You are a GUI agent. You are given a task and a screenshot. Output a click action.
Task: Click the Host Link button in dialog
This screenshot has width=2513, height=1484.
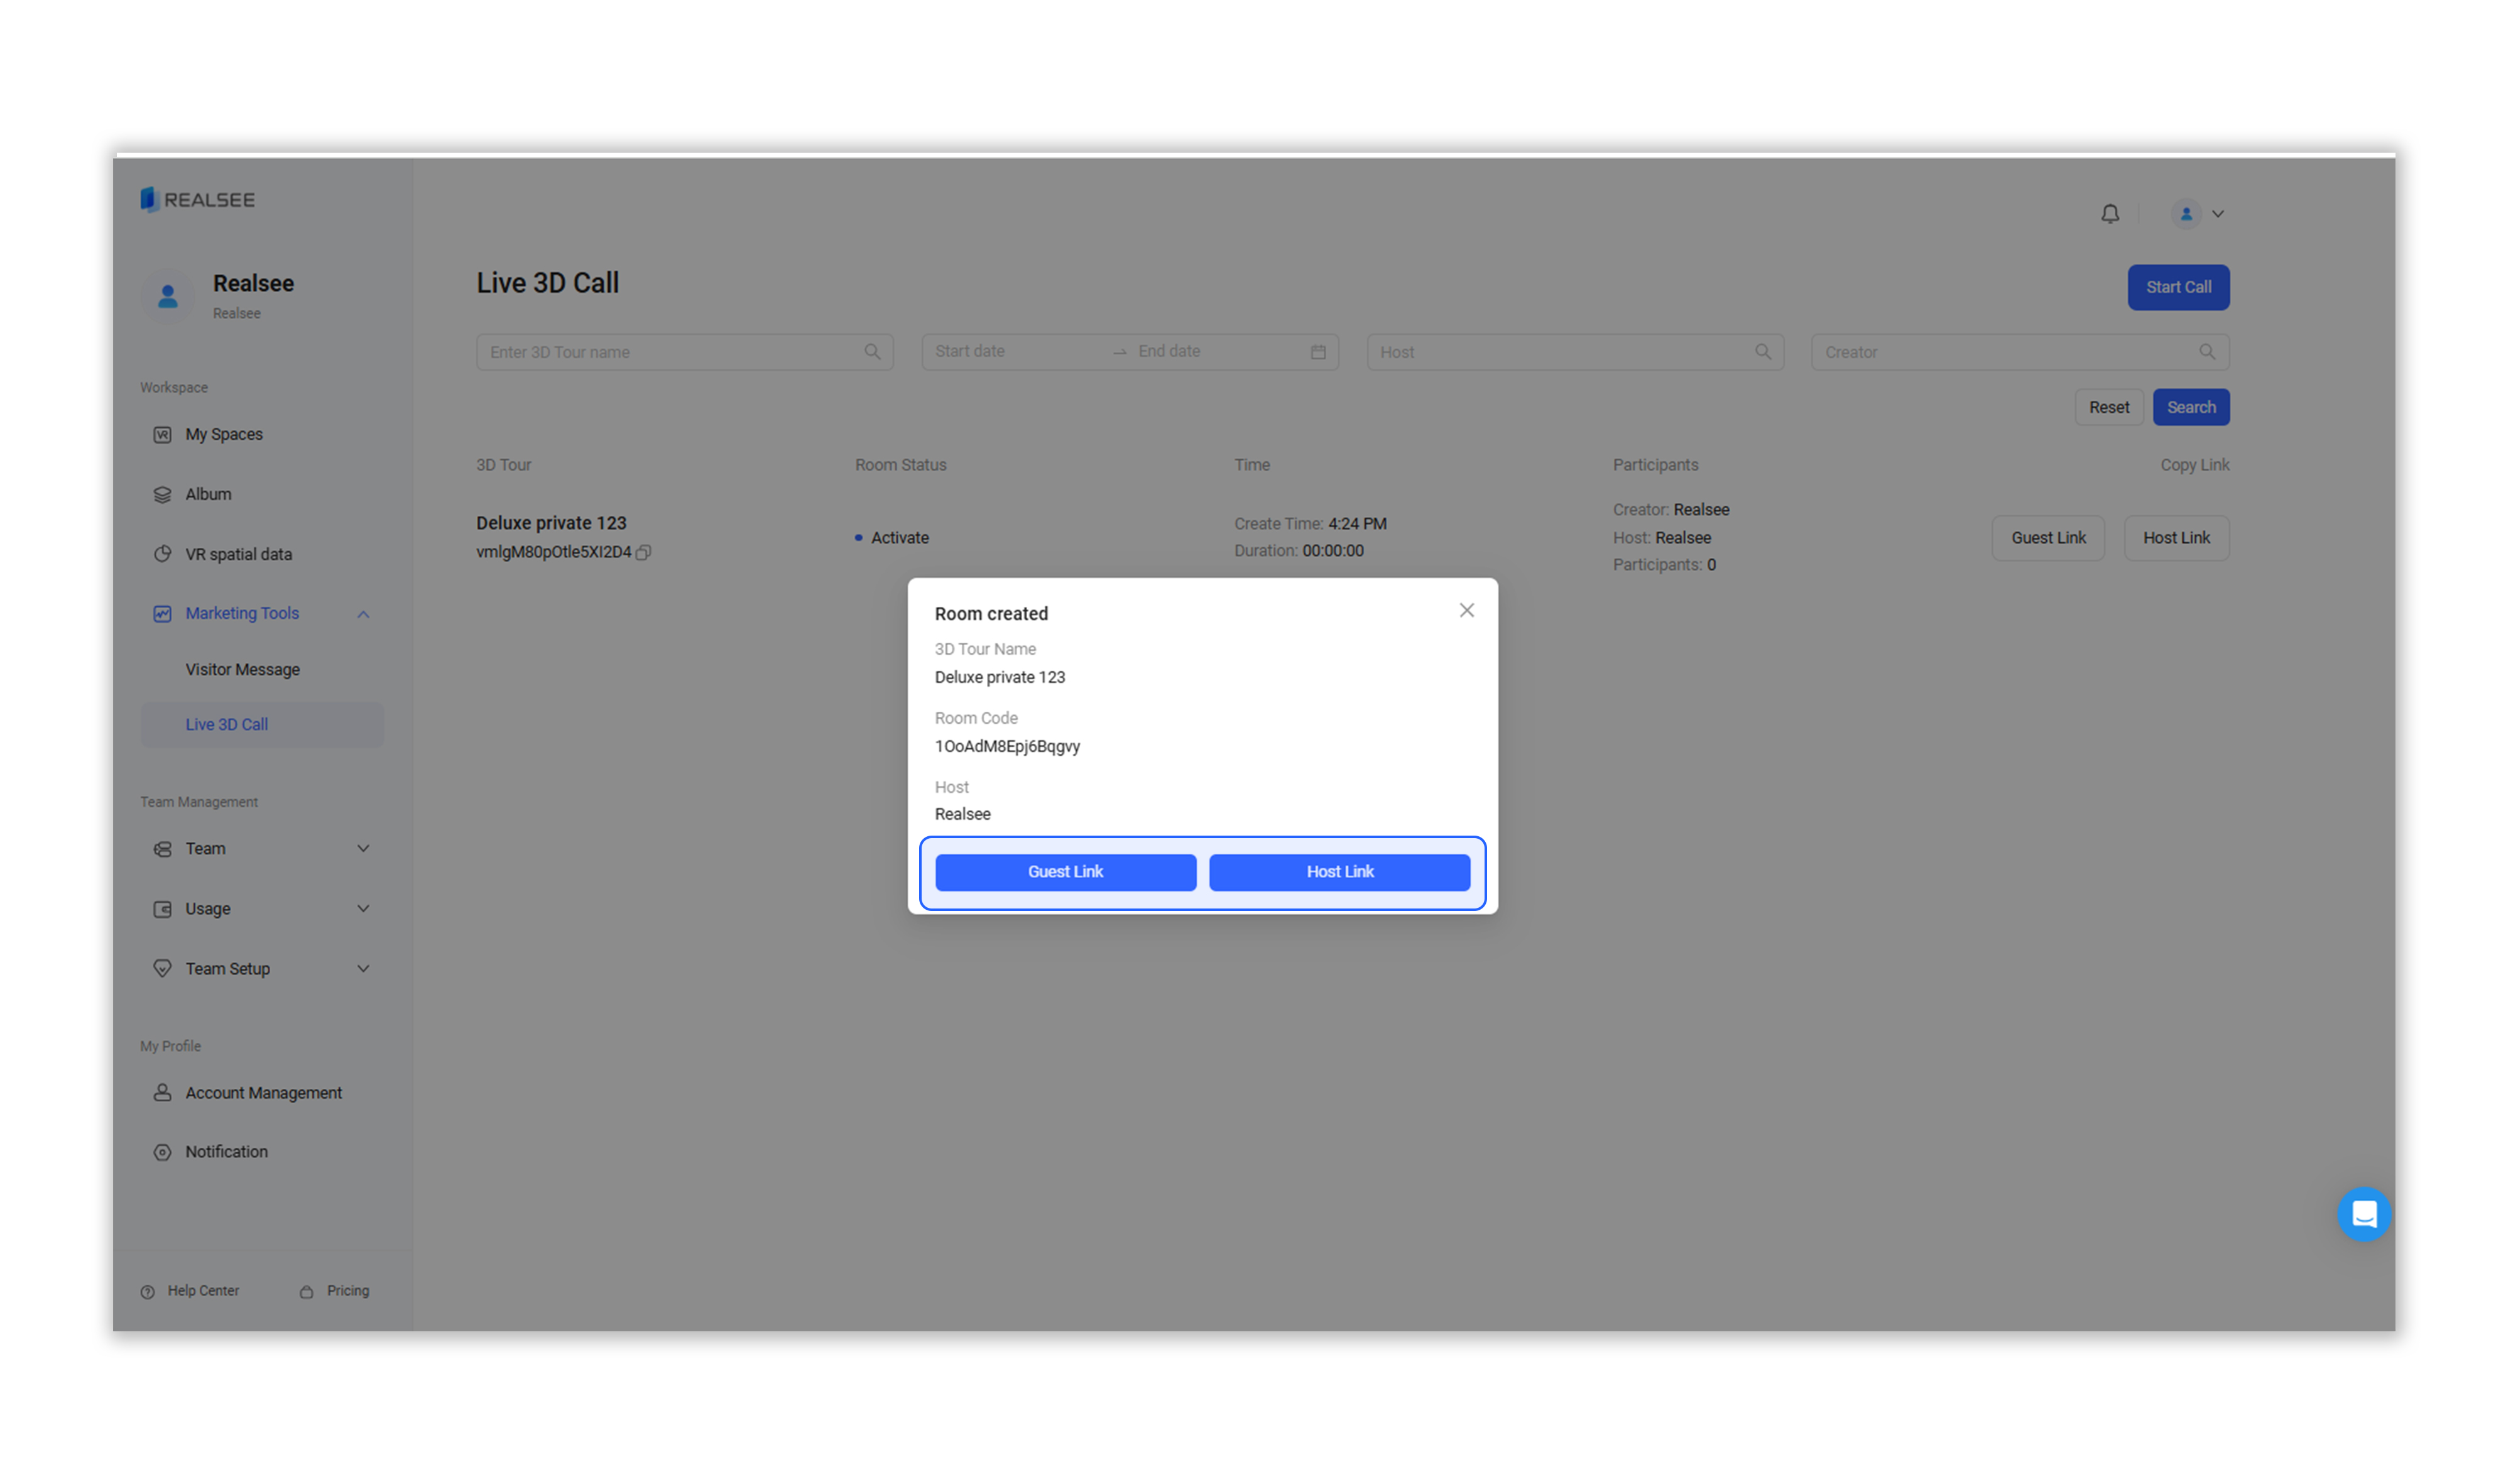pyautogui.click(x=1339, y=871)
